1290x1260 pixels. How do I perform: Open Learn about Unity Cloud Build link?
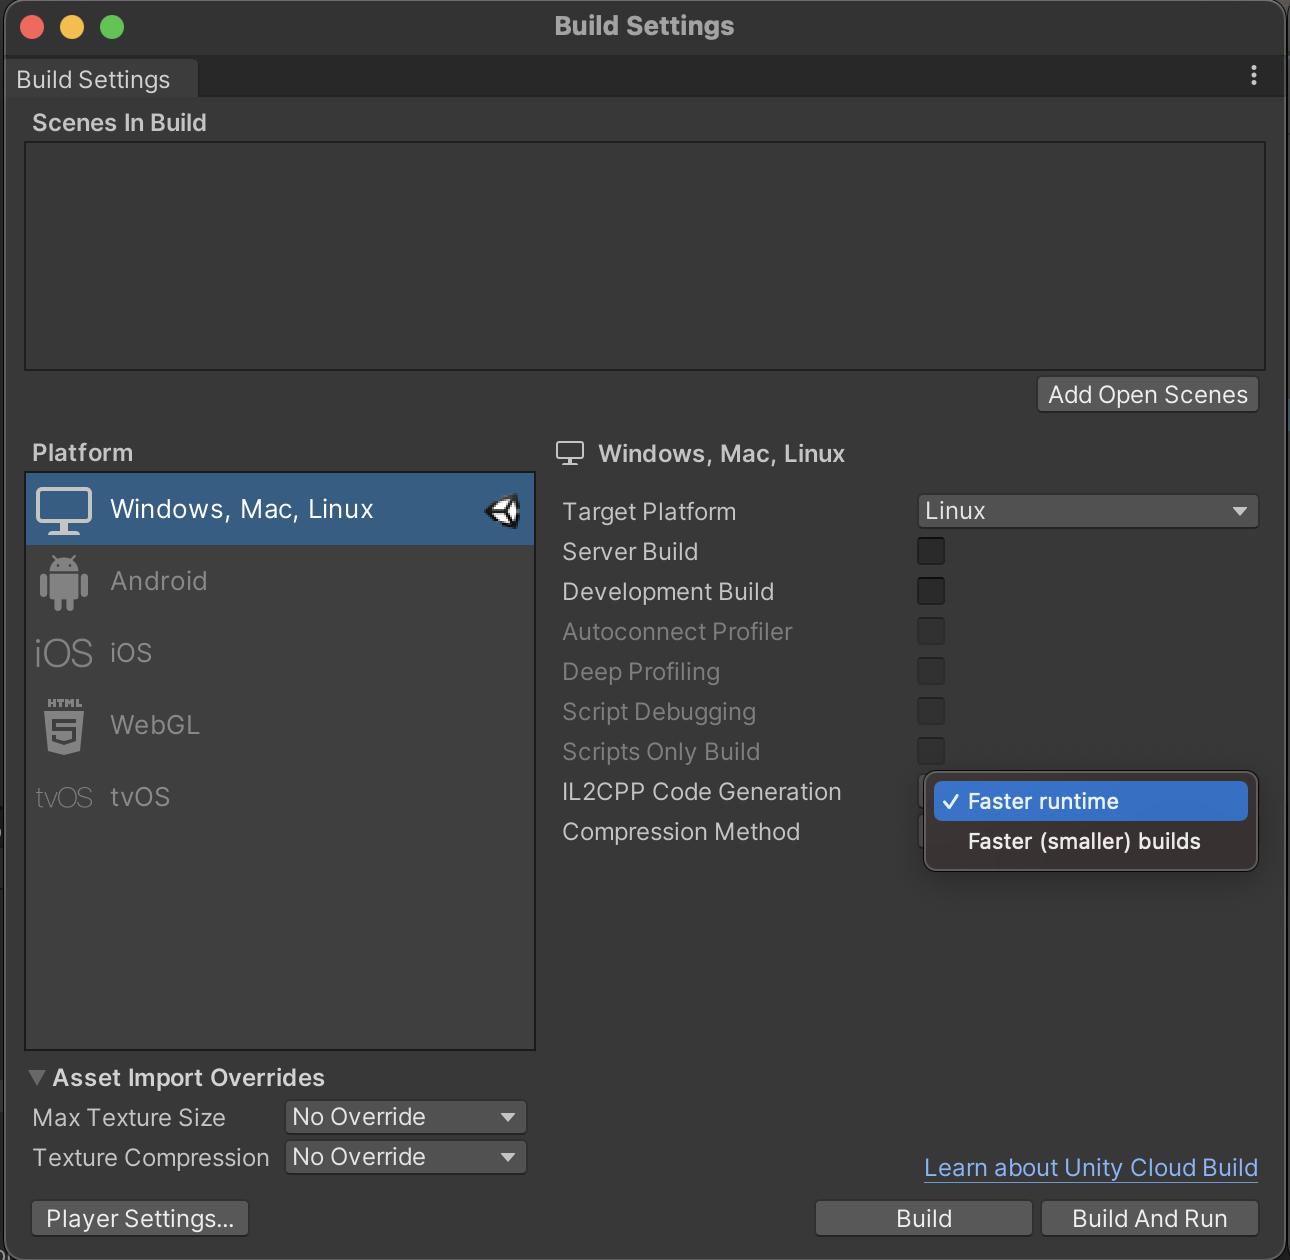(x=1090, y=1168)
